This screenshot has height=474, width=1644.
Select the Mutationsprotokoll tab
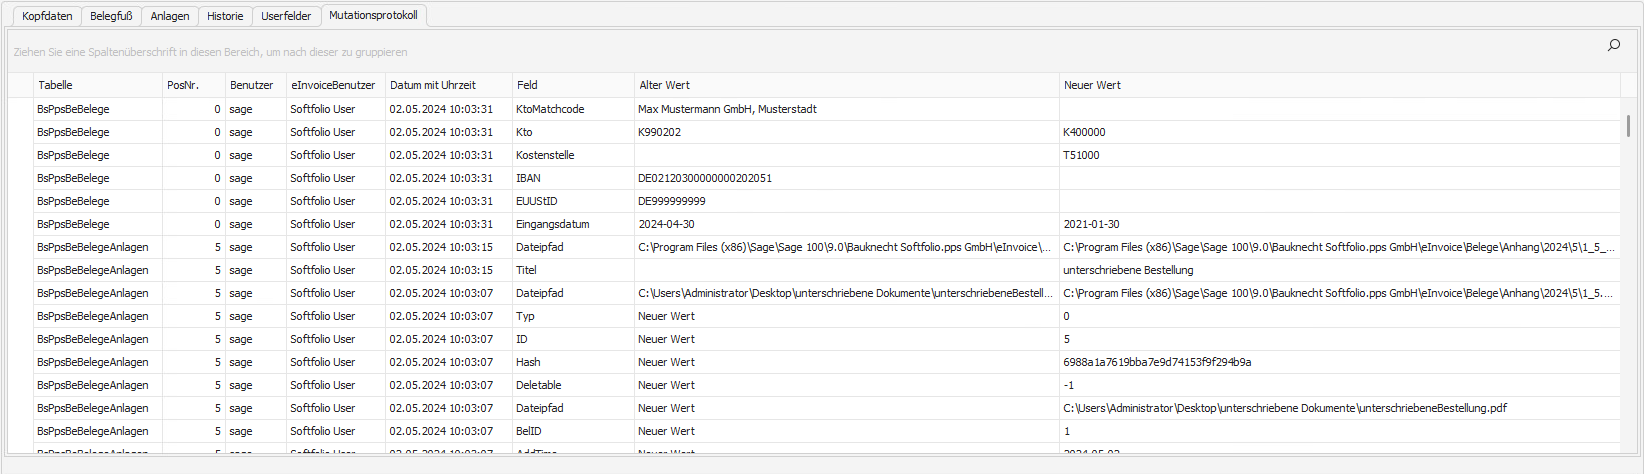373,15
